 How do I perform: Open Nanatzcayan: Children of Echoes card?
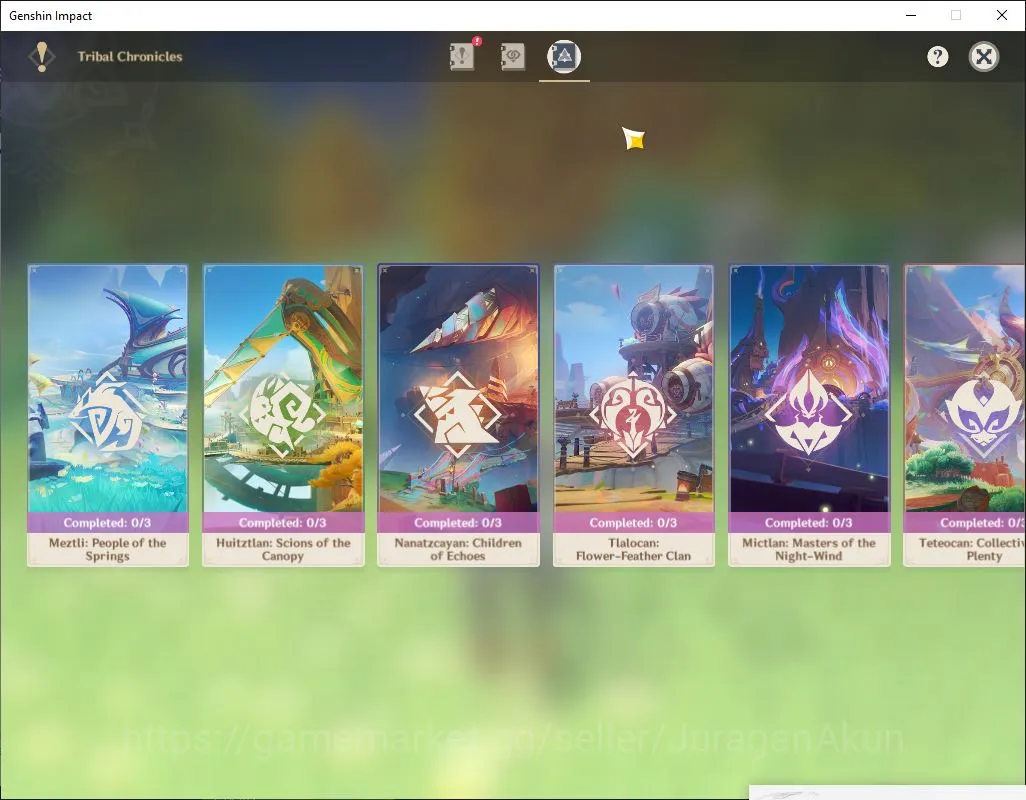pyautogui.click(x=459, y=415)
